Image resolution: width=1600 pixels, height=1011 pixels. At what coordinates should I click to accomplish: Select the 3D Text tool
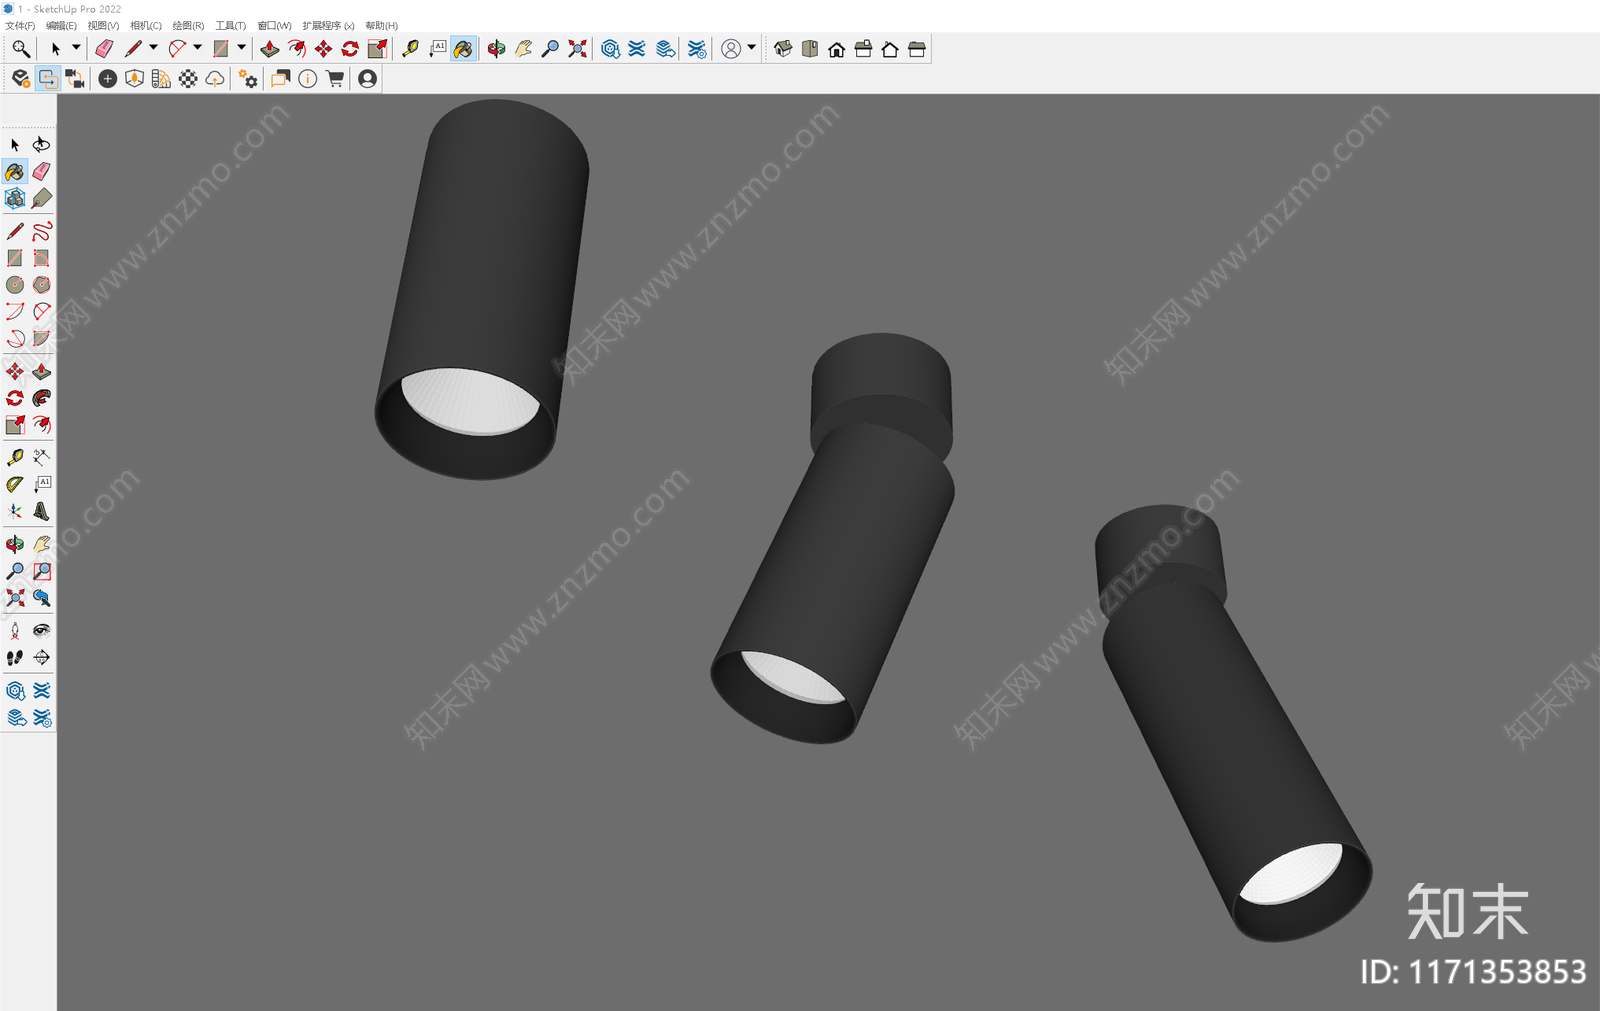pyautogui.click(x=41, y=512)
